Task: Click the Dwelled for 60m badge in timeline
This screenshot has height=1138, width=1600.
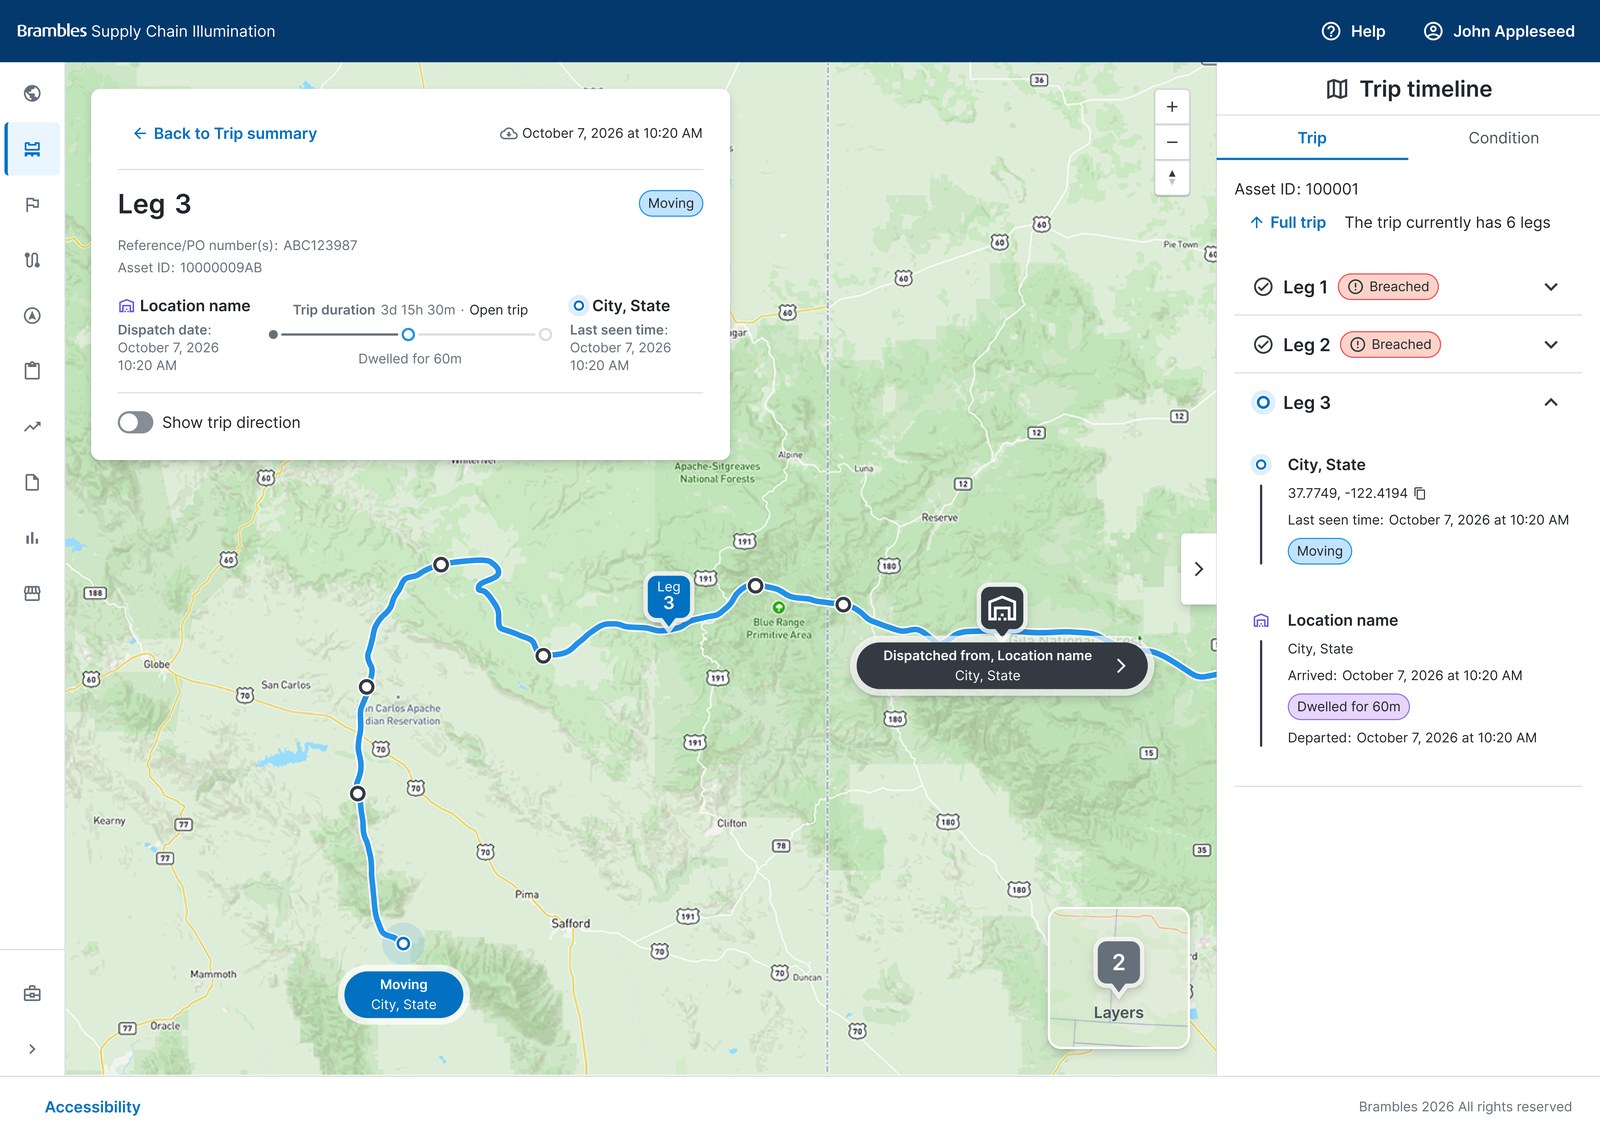Action: click(1348, 707)
